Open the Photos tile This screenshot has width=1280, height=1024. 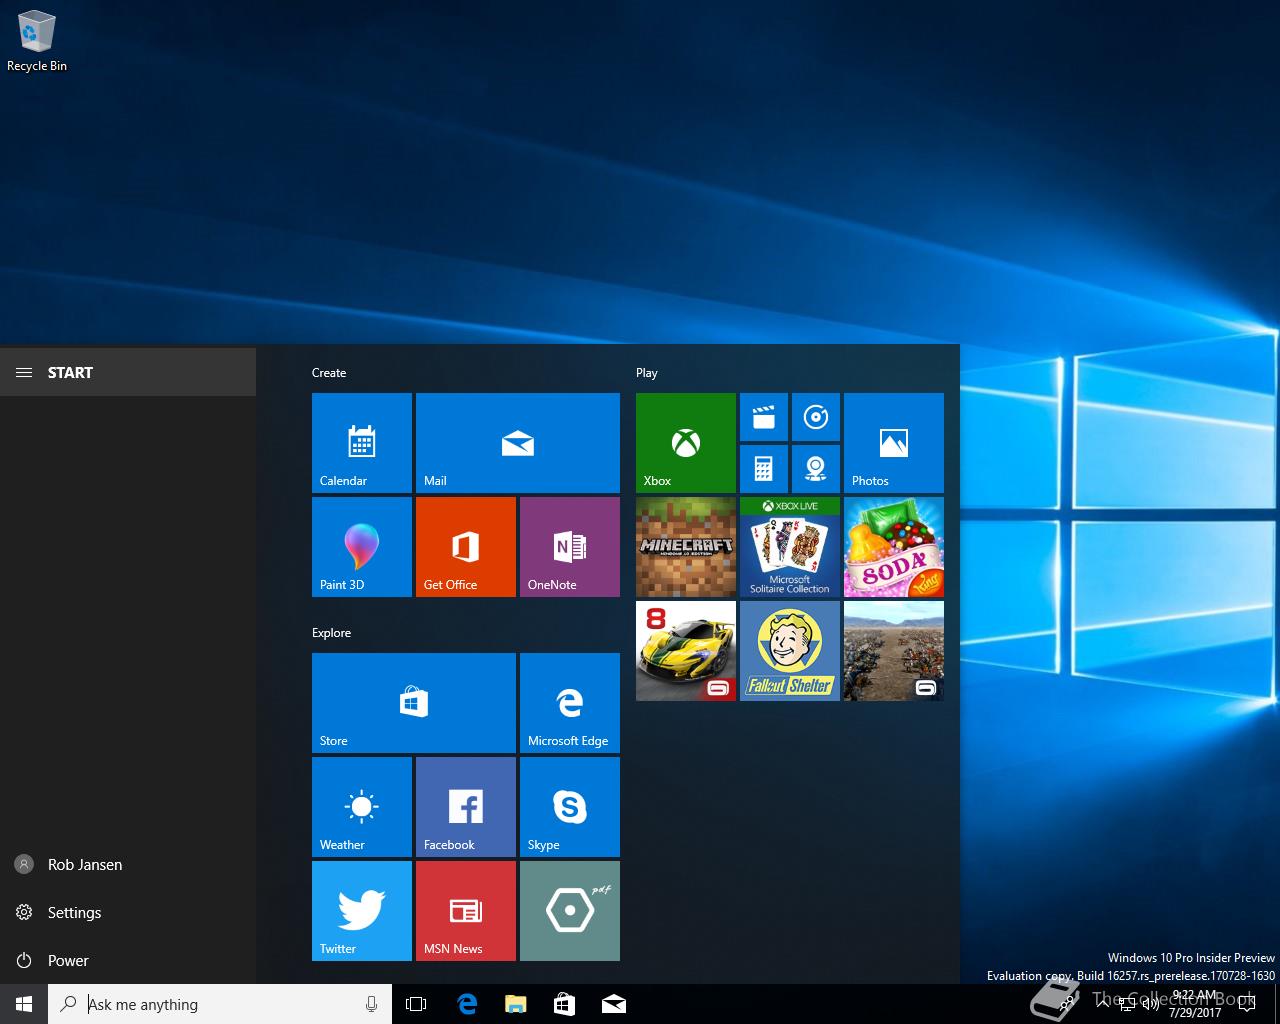click(x=894, y=443)
